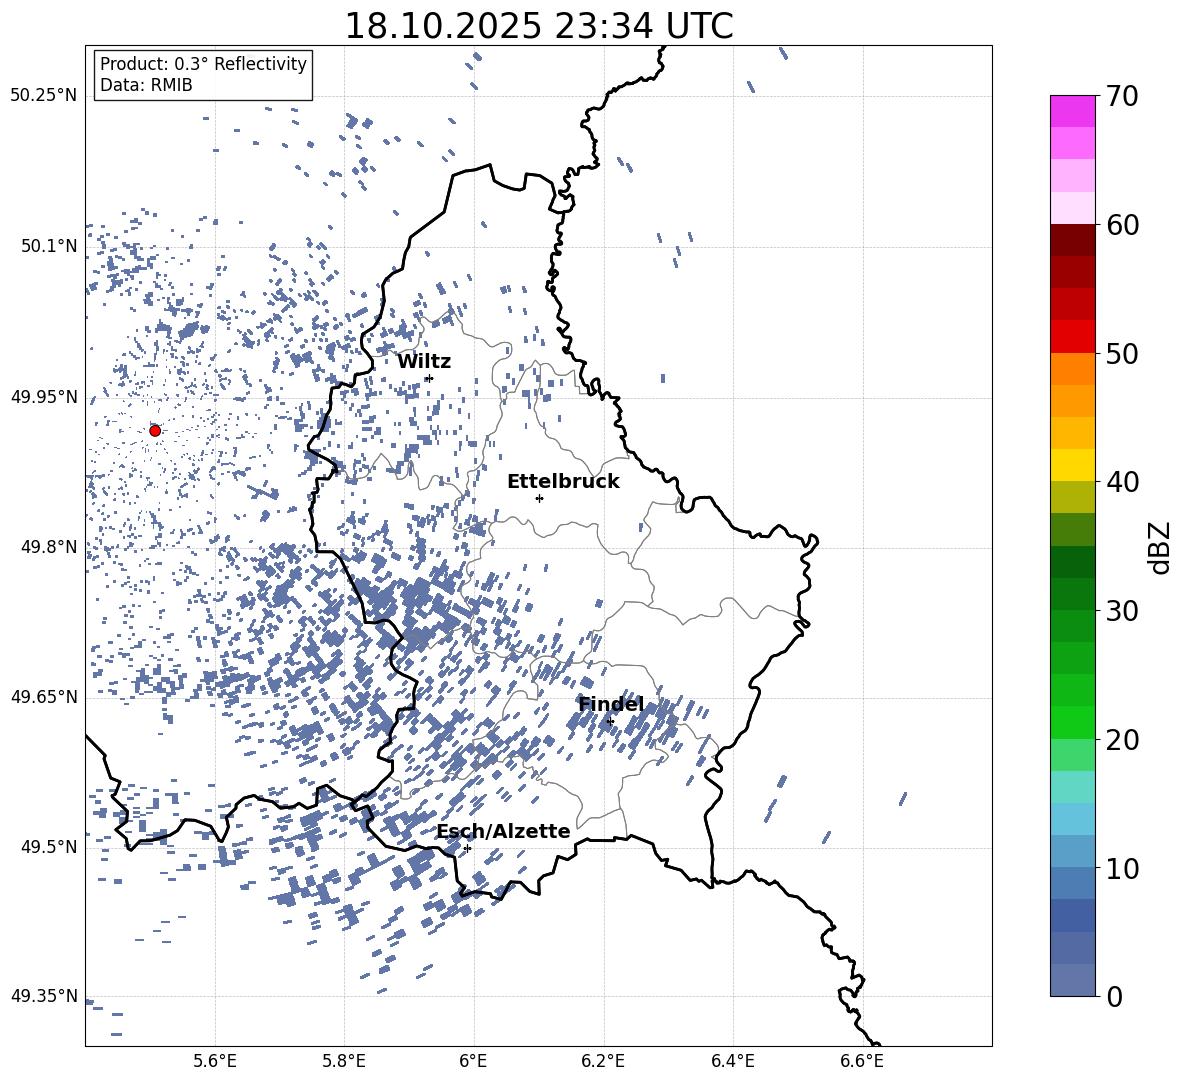The height and width of the screenshot is (1081, 1184).
Task: Click the 49.95°N latitude label
Action: click(44, 398)
